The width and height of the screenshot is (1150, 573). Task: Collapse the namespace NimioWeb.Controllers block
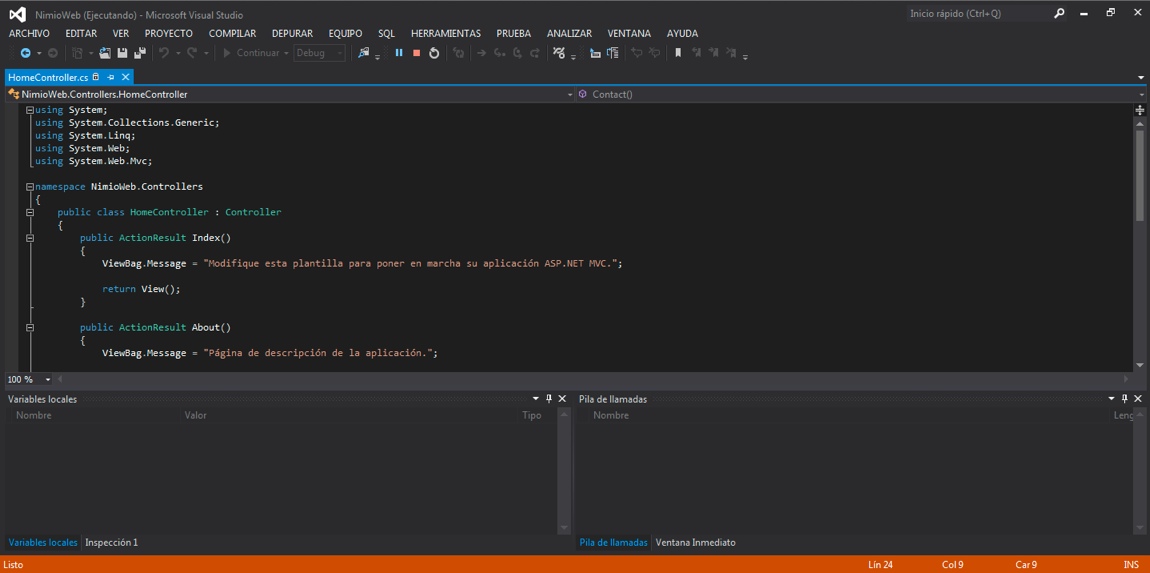(30, 186)
